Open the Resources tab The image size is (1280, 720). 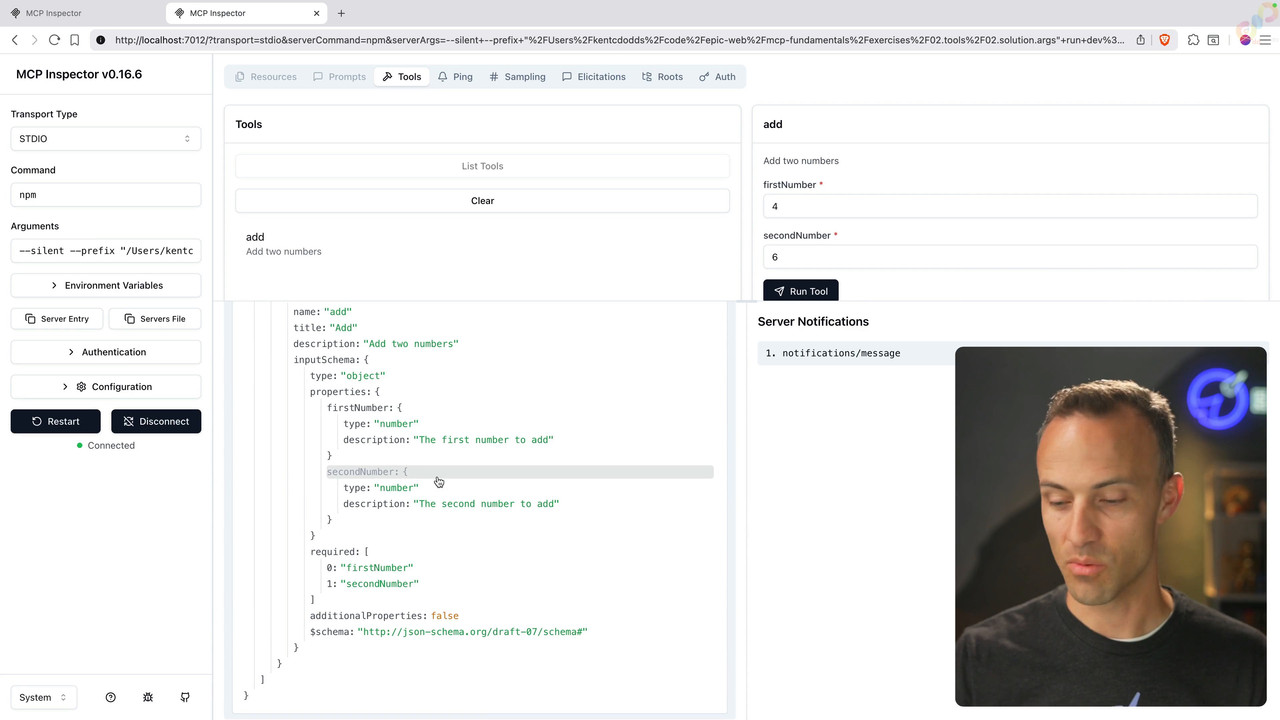(x=265, y=76)
